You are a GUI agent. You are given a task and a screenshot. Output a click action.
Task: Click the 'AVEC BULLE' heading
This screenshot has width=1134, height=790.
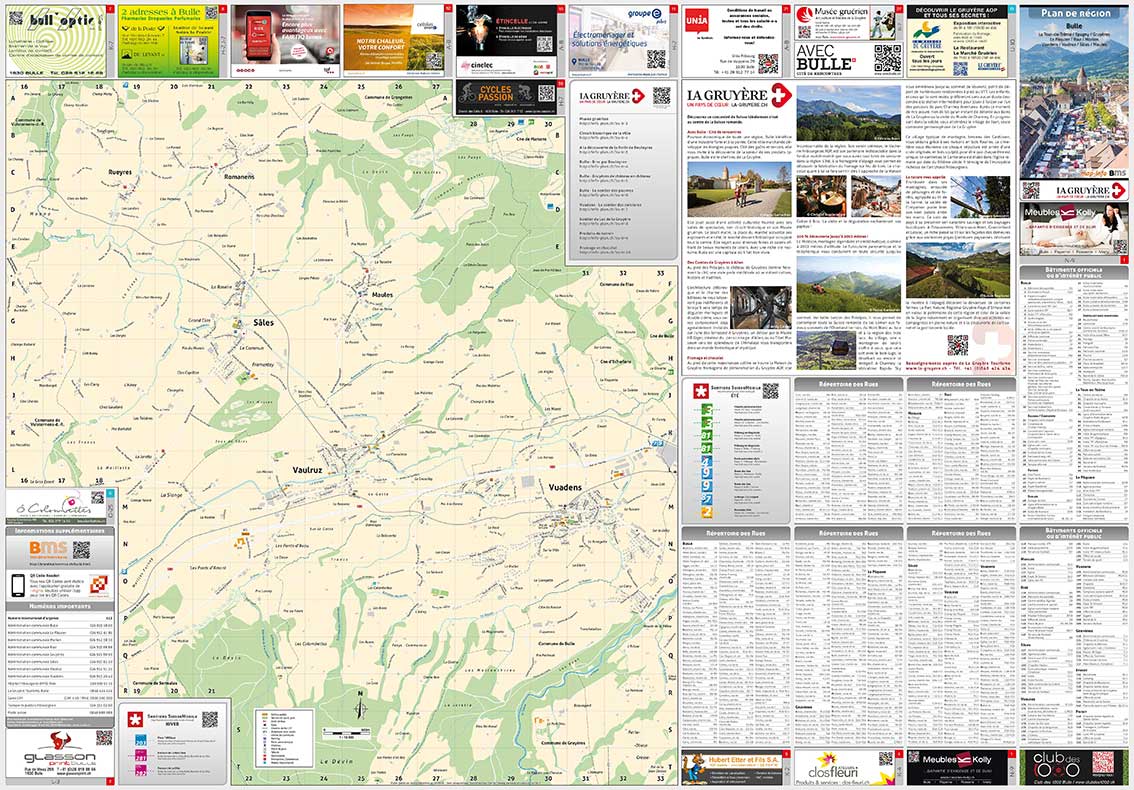coord(826,57)
